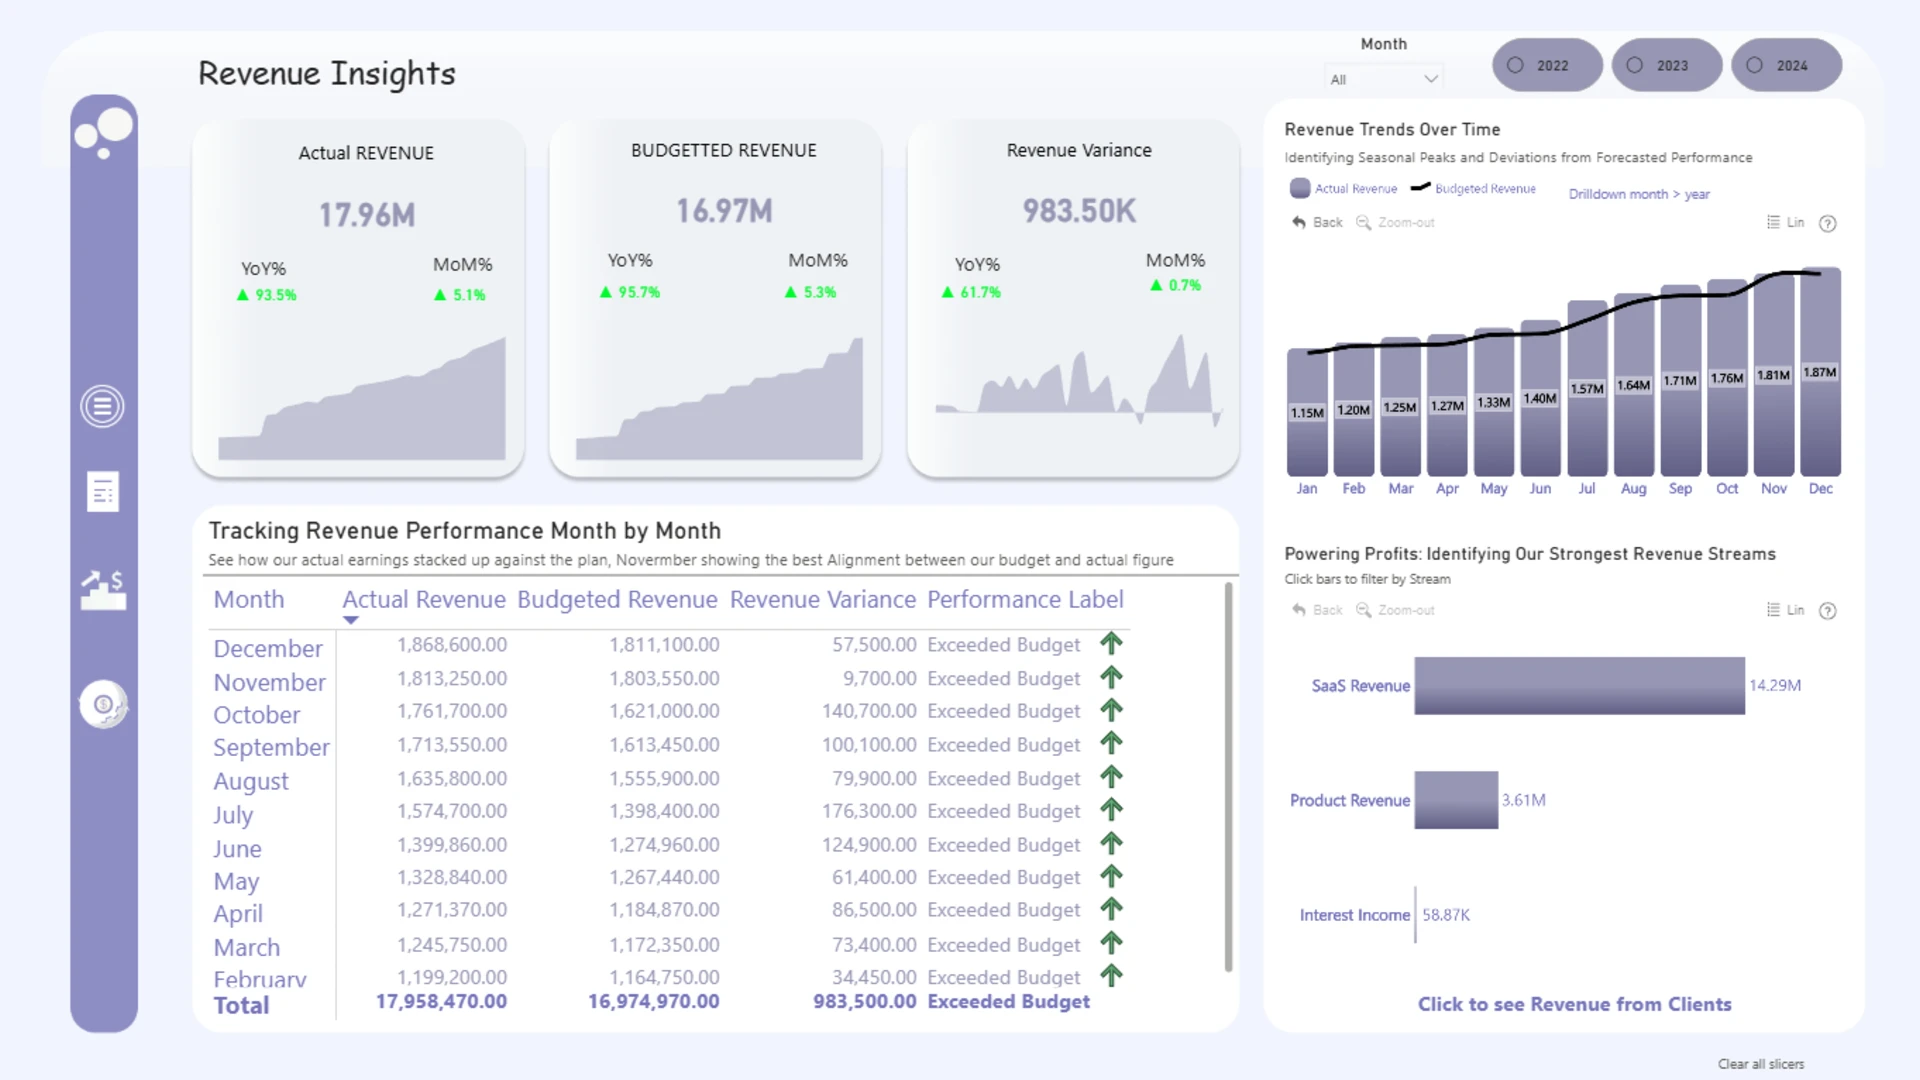Sort table by Budgeted Revenue header
This screenshot has width=1920, height=1080.
[617, 599]
